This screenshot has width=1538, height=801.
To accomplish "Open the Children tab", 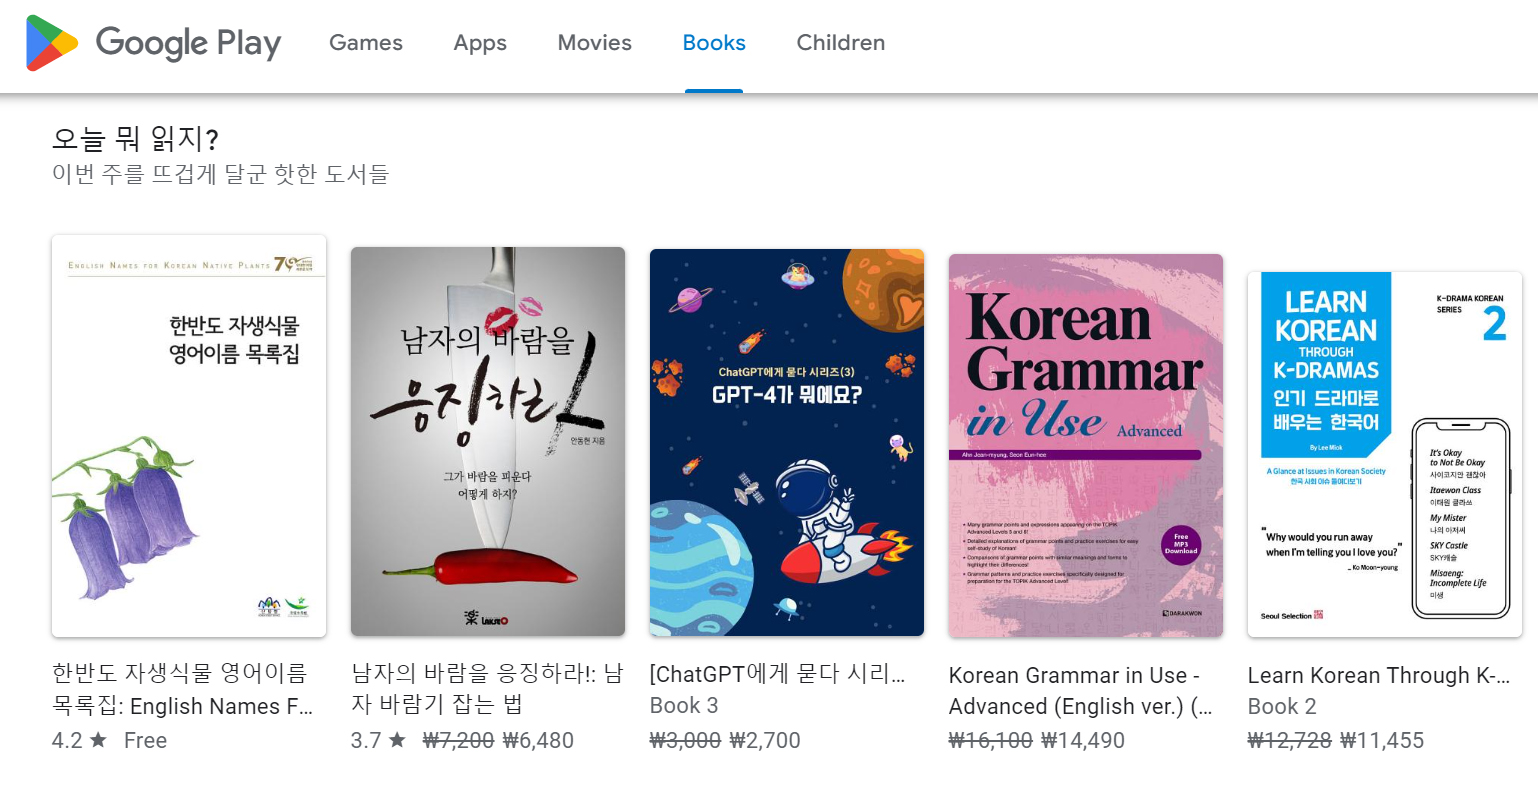I will (x=841, y=43).
